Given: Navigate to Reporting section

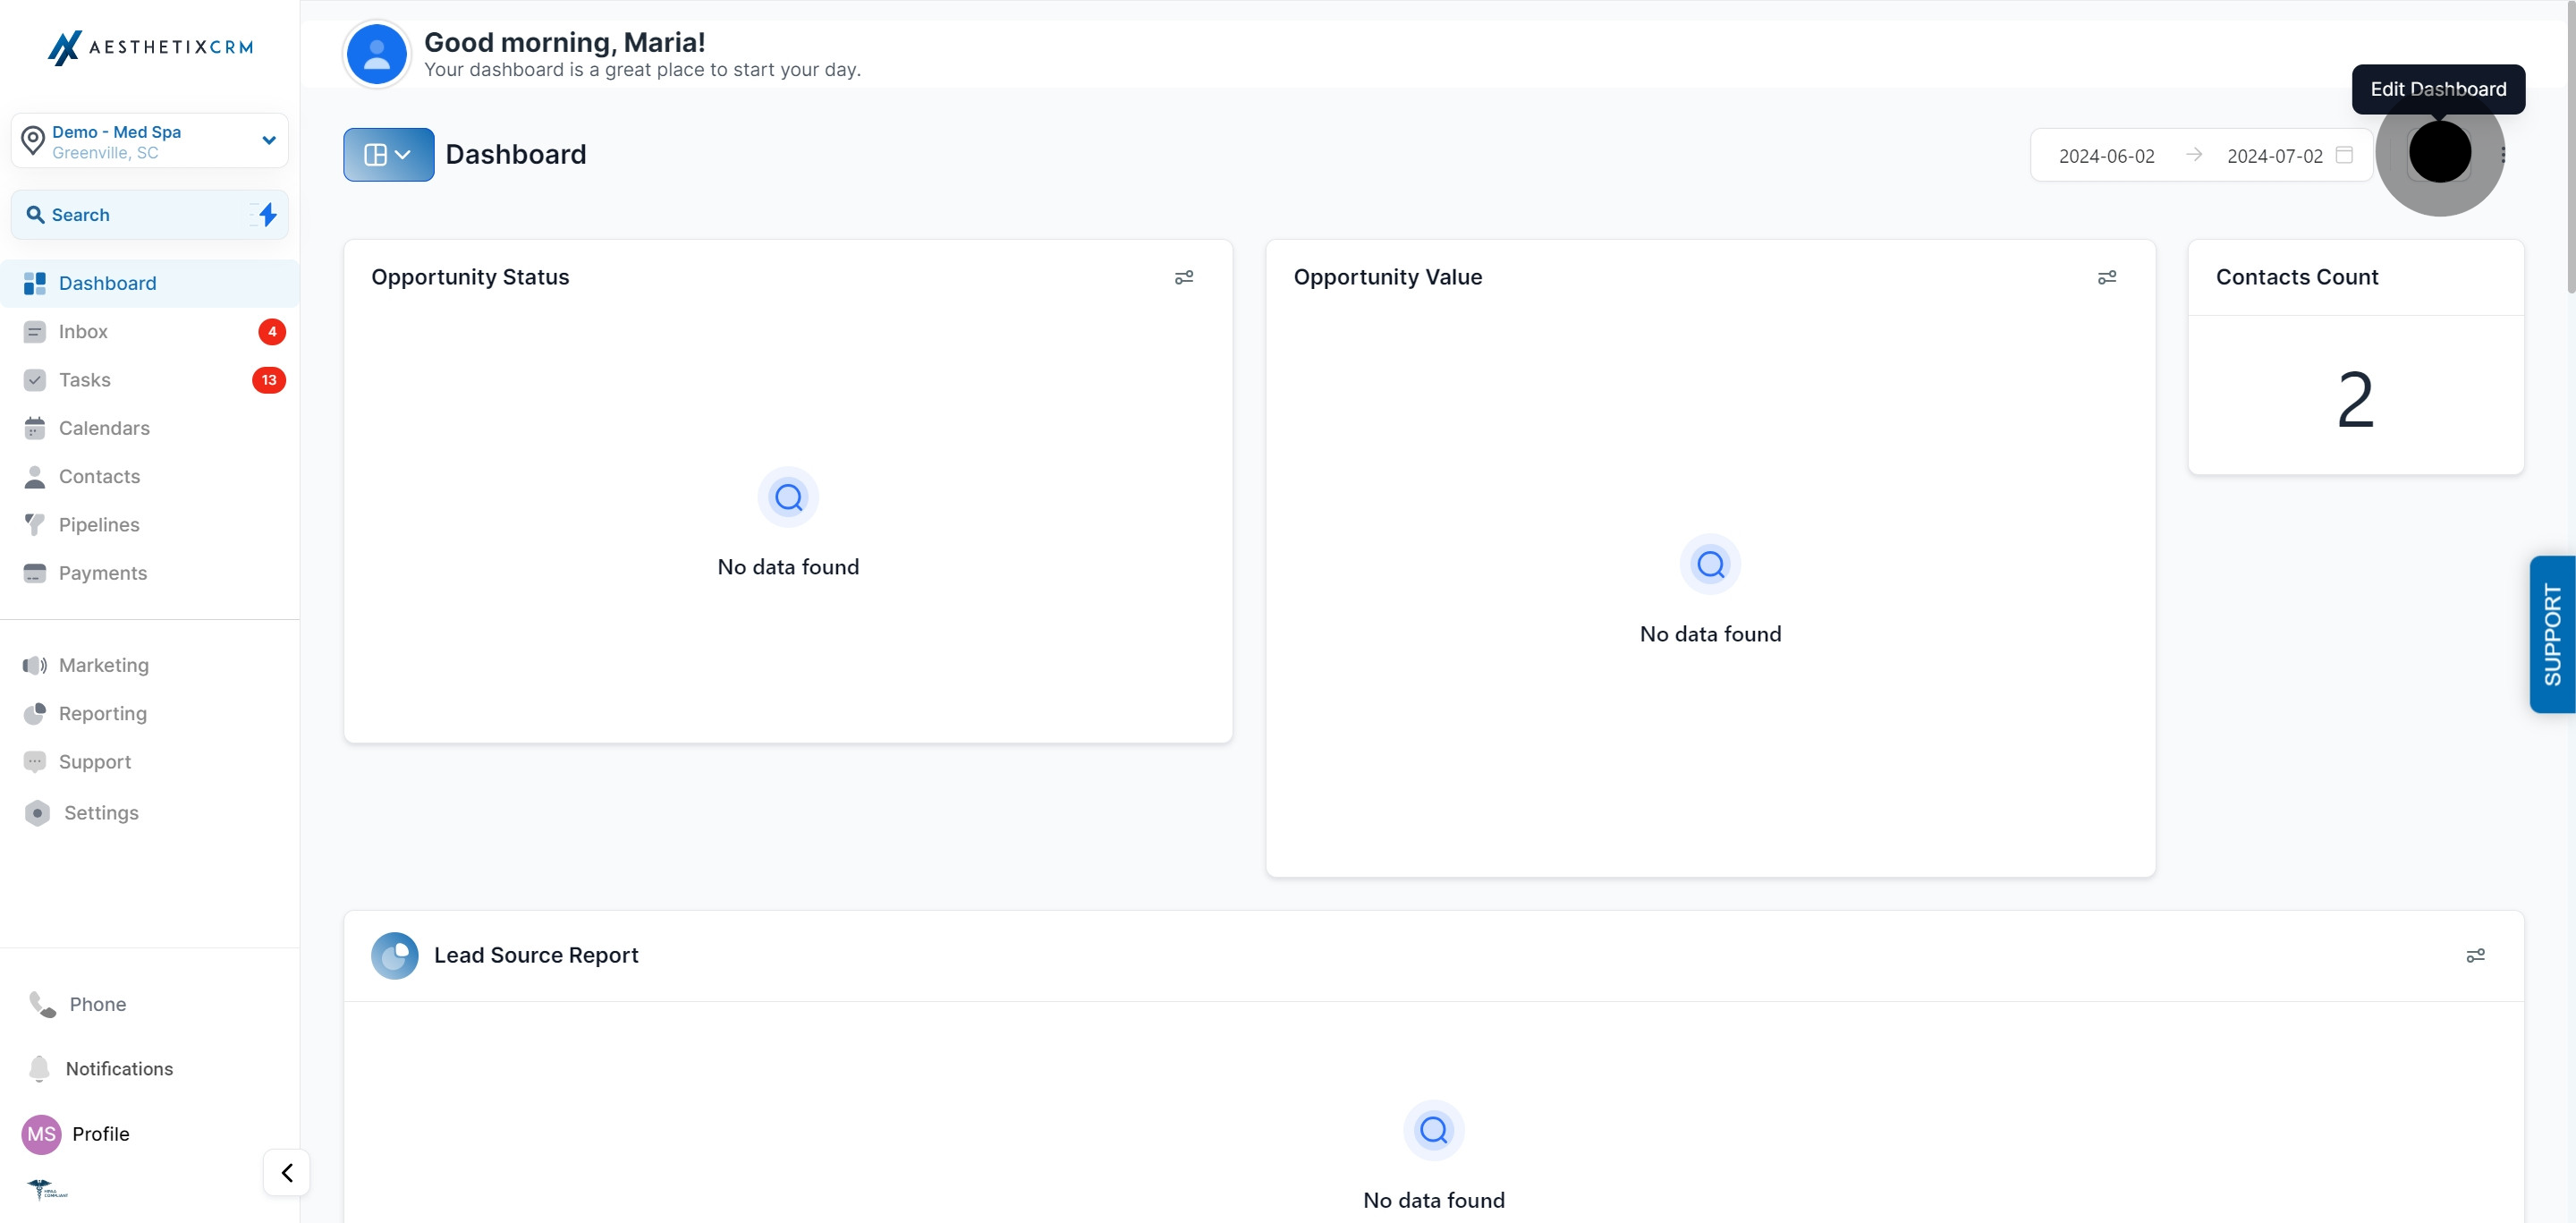Looking at the screenshot, I should point(103,713).
